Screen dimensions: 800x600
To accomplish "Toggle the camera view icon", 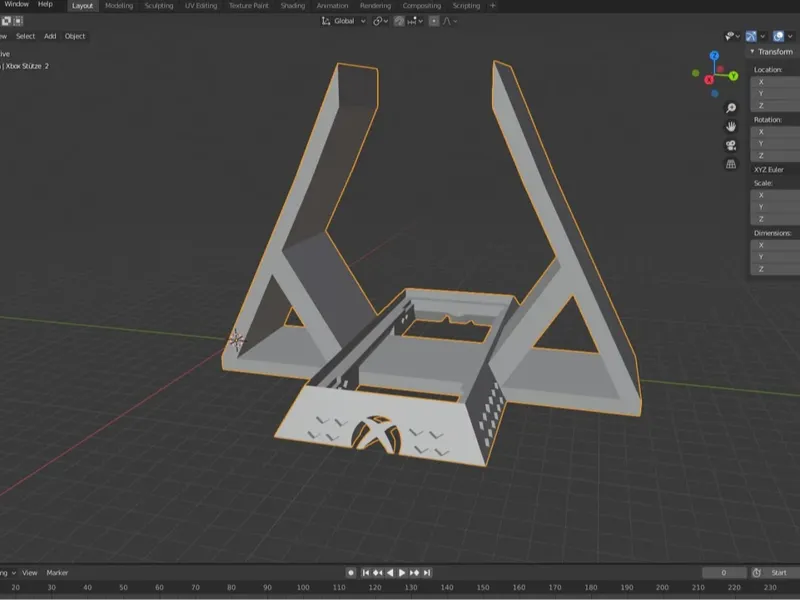I will 731,145.
